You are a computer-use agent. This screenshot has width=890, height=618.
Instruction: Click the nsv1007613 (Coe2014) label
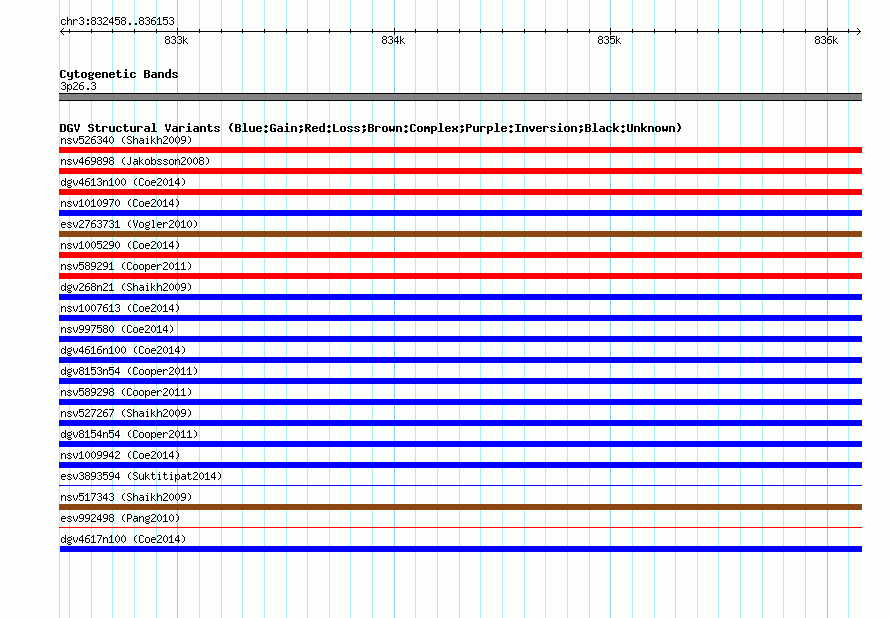[120, 308]
